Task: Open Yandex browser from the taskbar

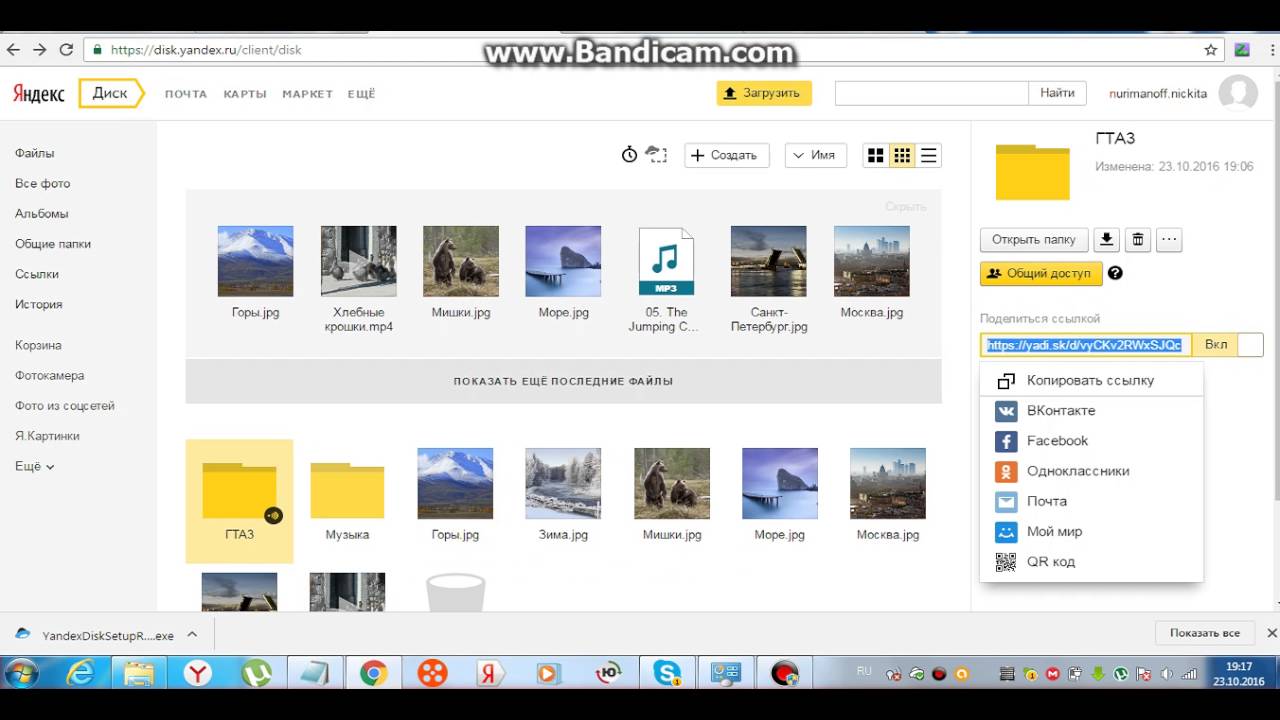Action: coord(198,673)
